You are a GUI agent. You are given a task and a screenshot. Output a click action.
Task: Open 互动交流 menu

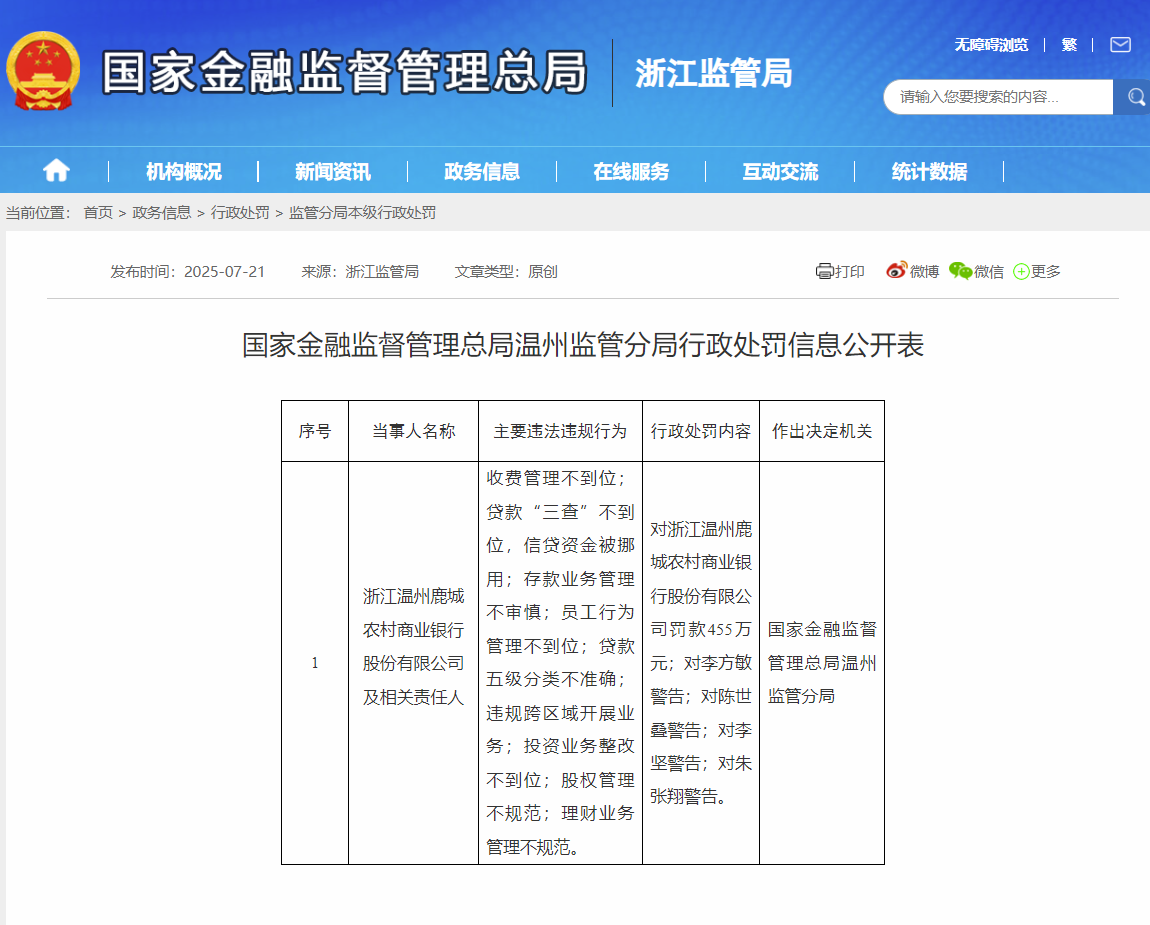click(x=780, y=172)
